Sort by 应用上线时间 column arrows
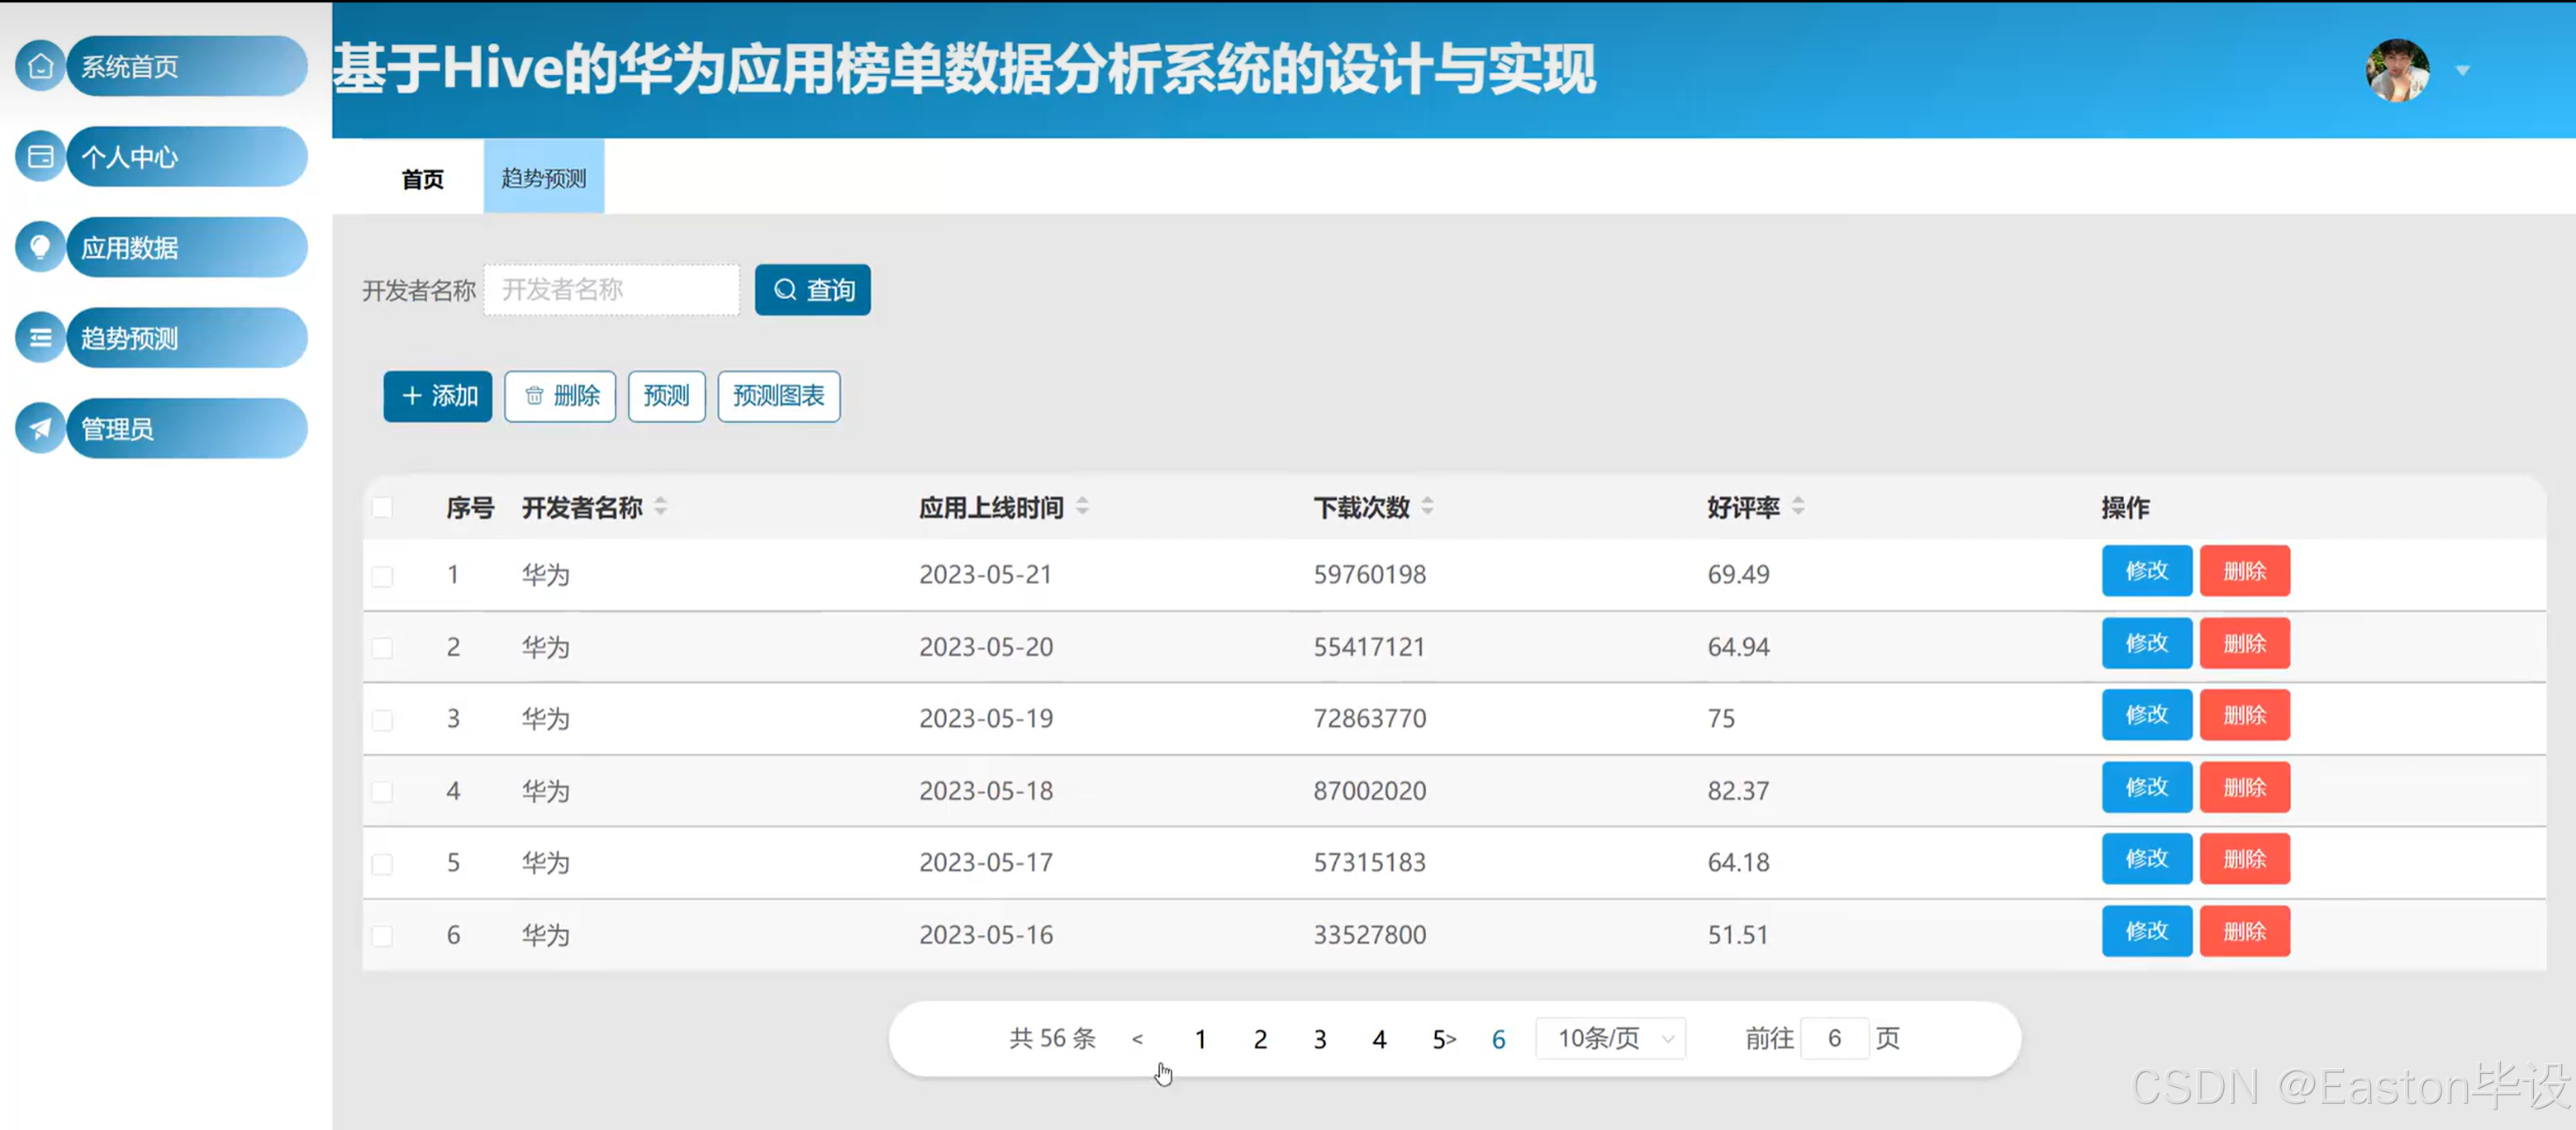 1082,507
